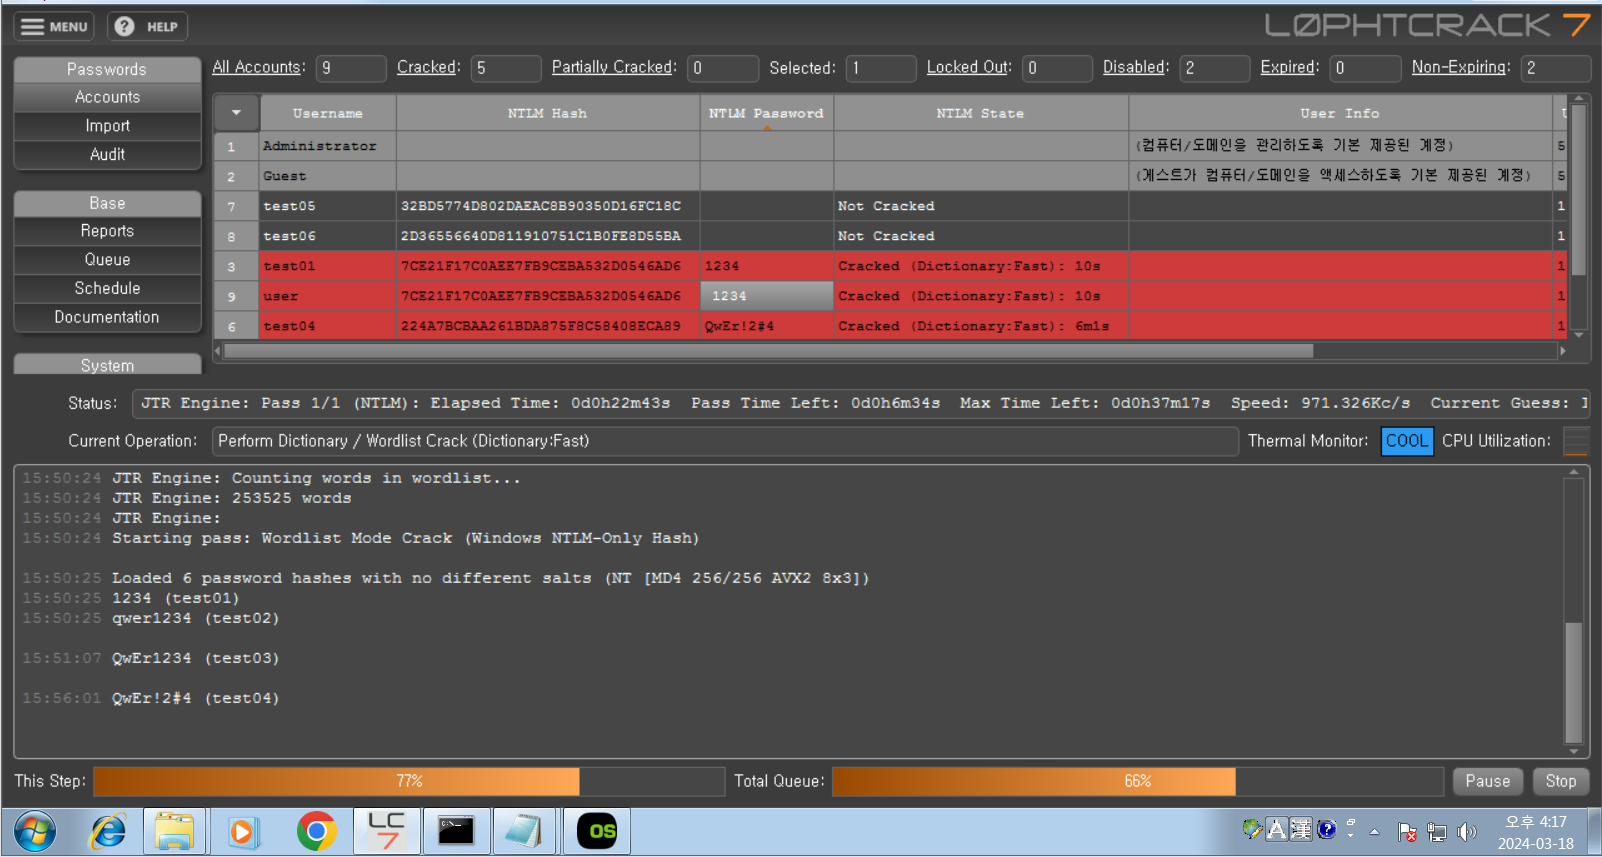Open the Documentation page

[107, 317]
